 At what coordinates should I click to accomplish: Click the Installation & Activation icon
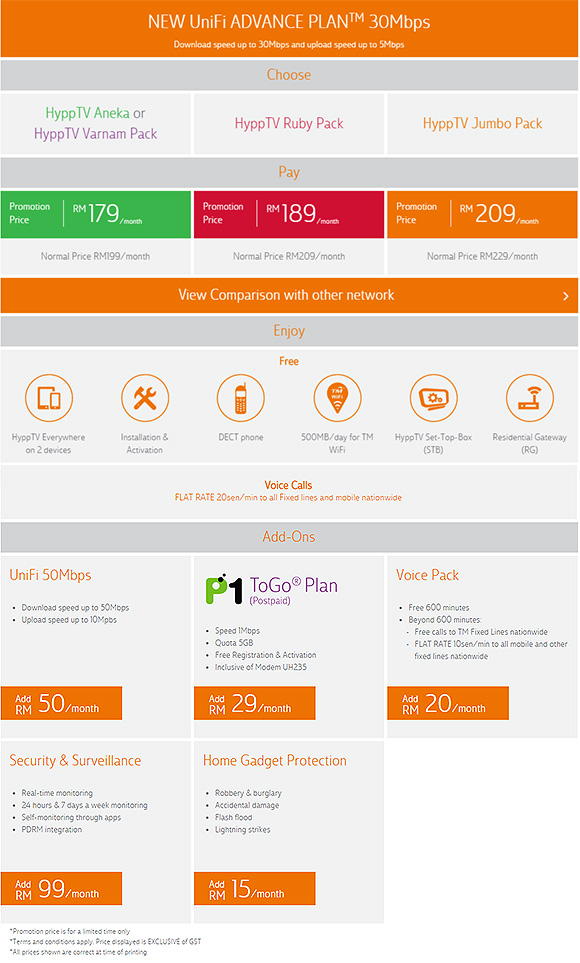point(144,398)
